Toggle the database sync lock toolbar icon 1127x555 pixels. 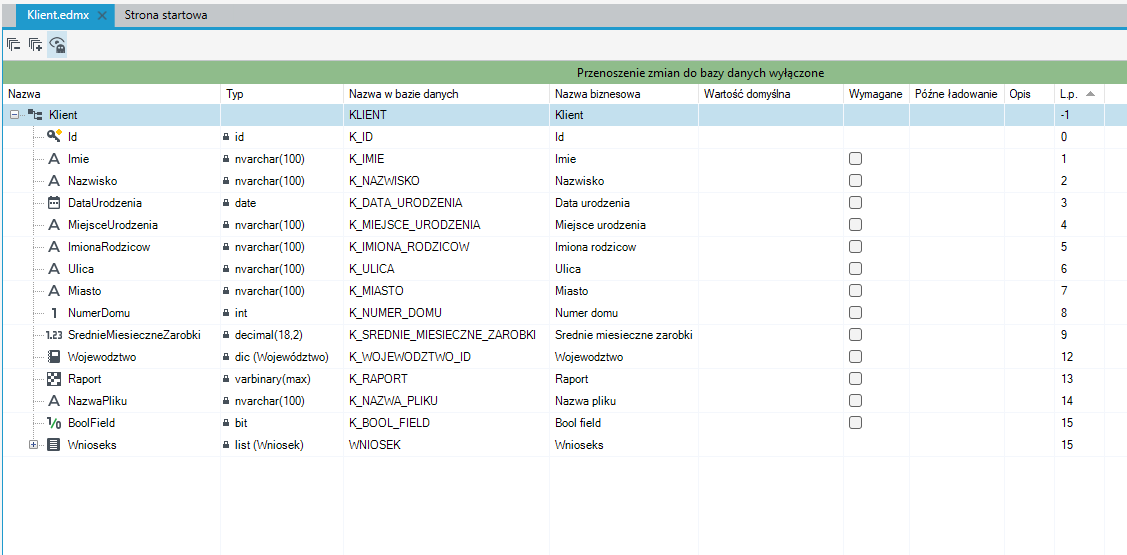[58, 45]
